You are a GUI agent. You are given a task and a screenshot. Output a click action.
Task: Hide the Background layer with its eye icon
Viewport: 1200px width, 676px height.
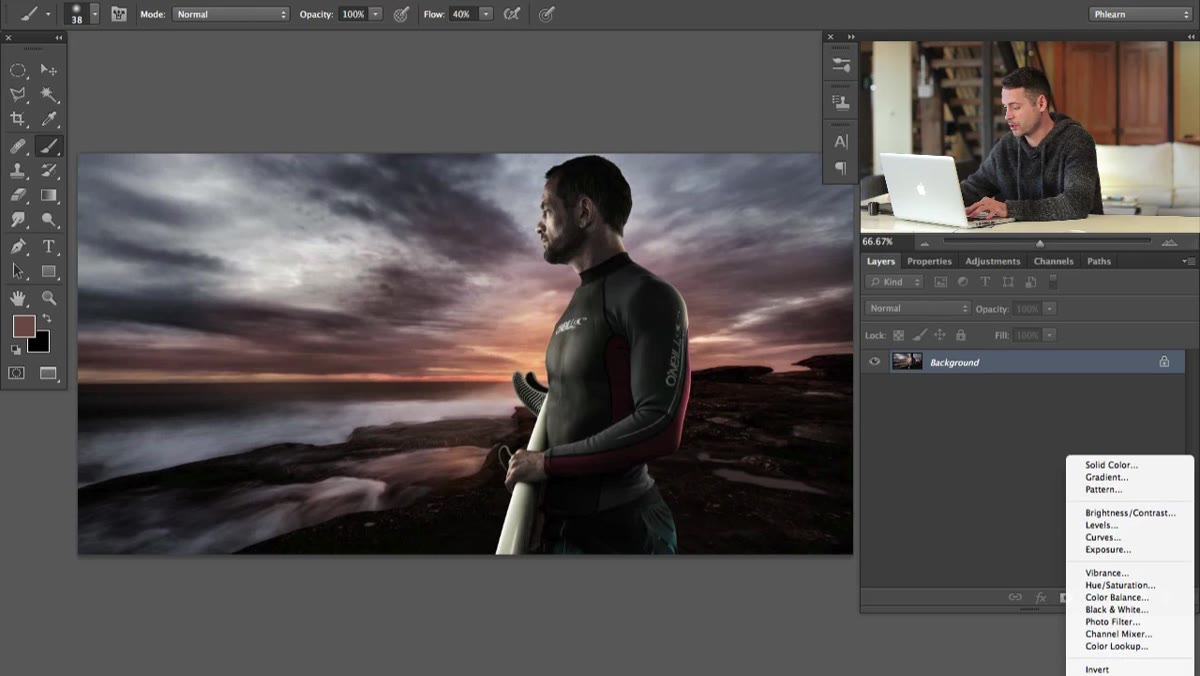point(875,362)
